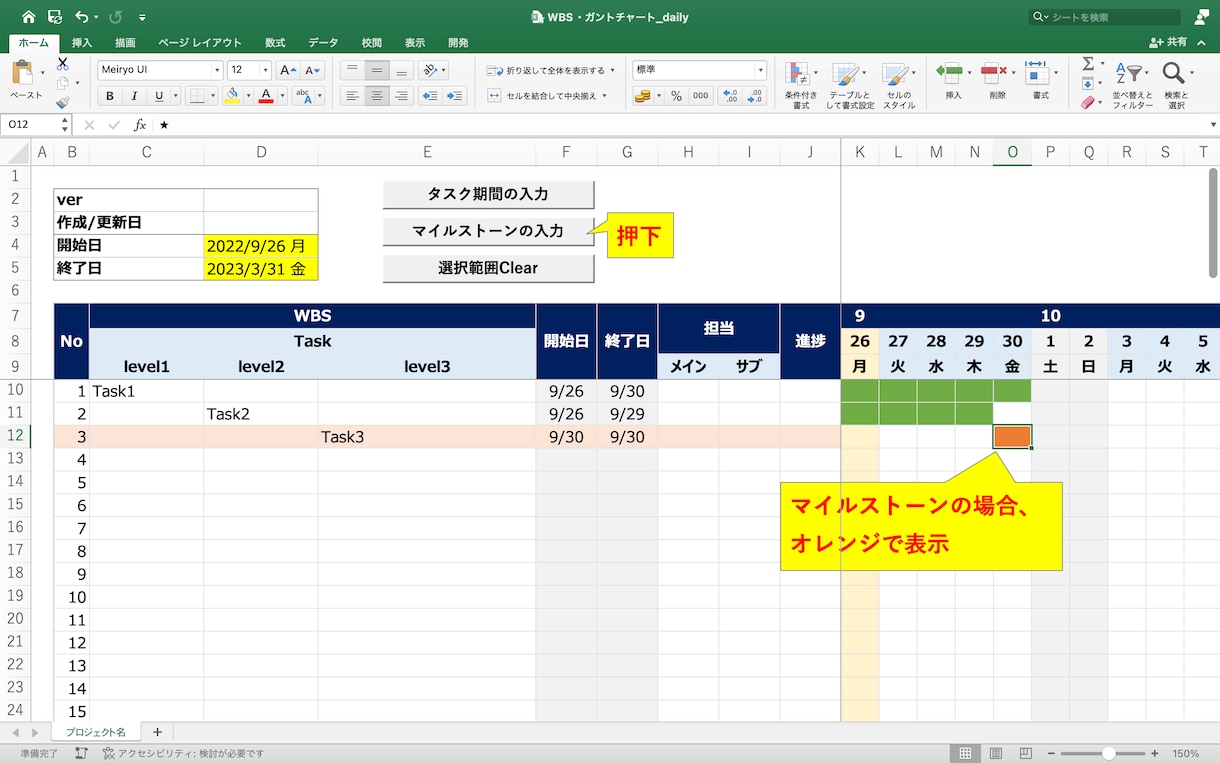This screenshot has height=763, width=1220.
Task: Add a new sheet with plus button
Action: pyautogui.click(x=157, y=732)
